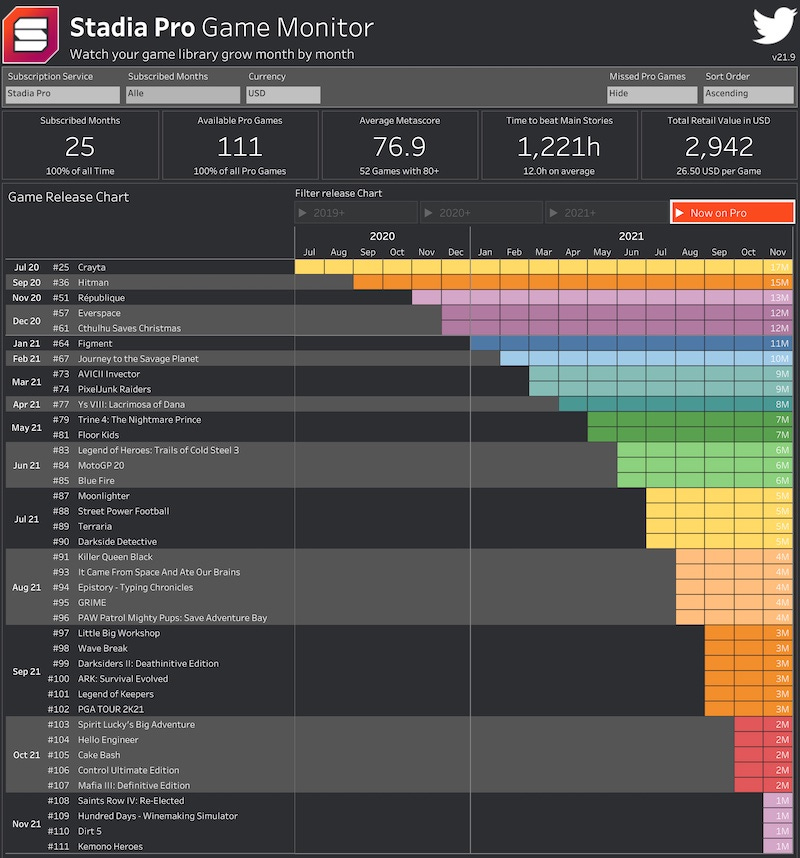
Task: Open the Twitter bird icon link
Action: click(774, 25)
